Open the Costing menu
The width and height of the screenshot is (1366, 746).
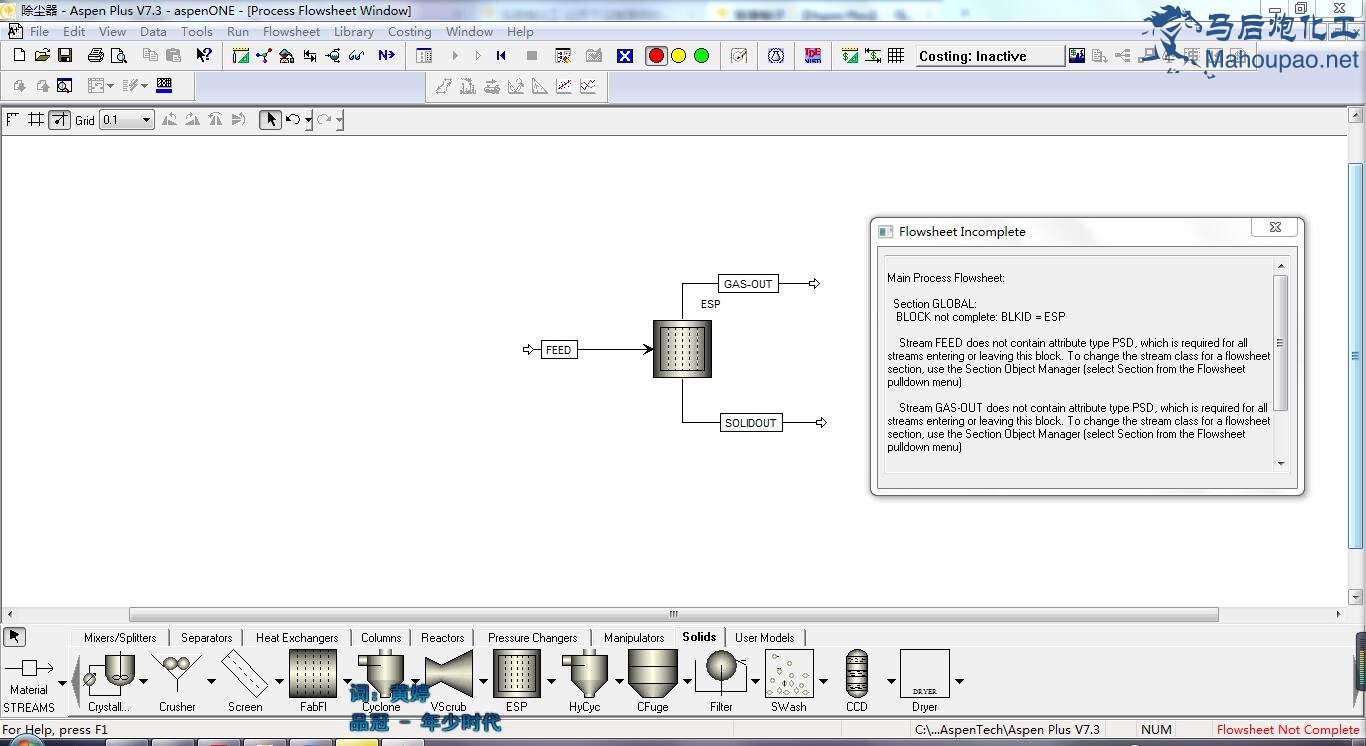tap(409, 31)
